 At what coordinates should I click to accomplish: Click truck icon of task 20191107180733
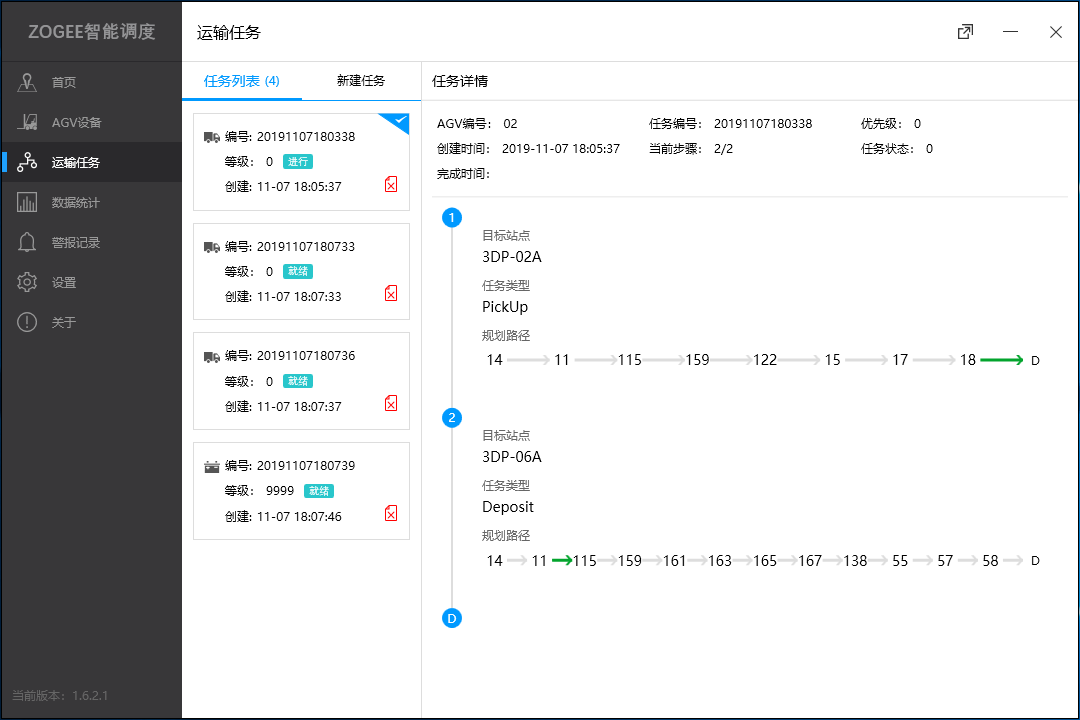point(211,247)
